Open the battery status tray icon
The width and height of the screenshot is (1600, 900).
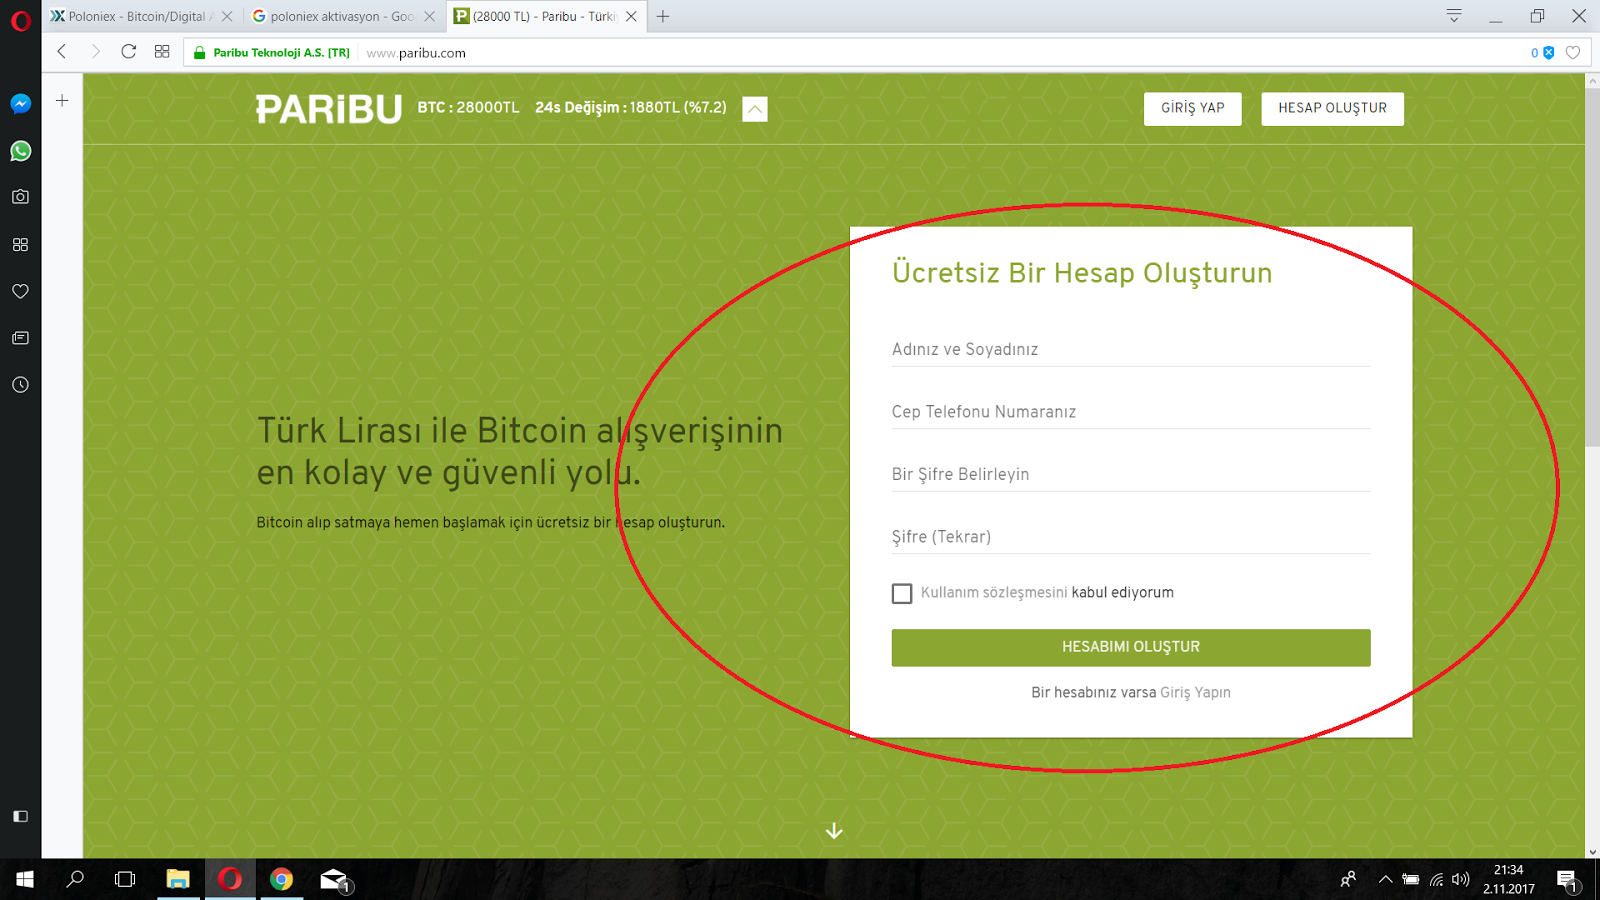[x=1411, y=880]
